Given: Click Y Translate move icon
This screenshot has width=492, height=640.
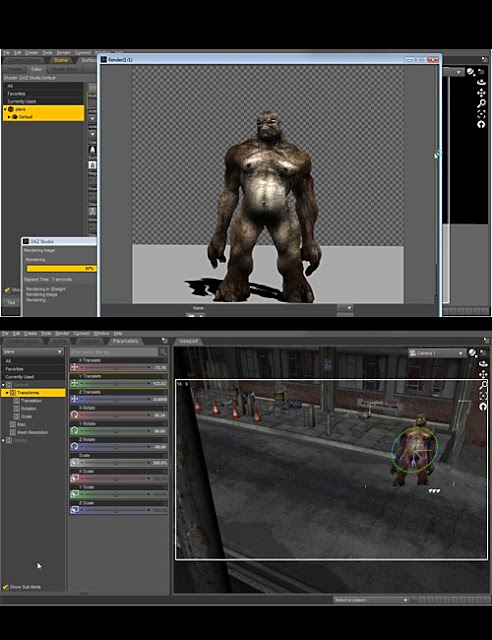Looking at the screenshot, I should coord(74,383).
